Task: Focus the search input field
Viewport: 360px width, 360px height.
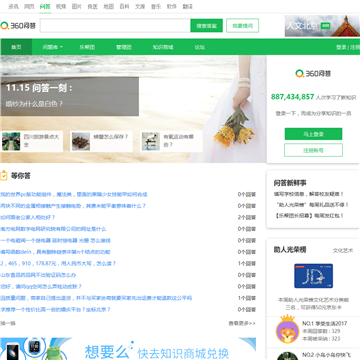Action: 115,26
